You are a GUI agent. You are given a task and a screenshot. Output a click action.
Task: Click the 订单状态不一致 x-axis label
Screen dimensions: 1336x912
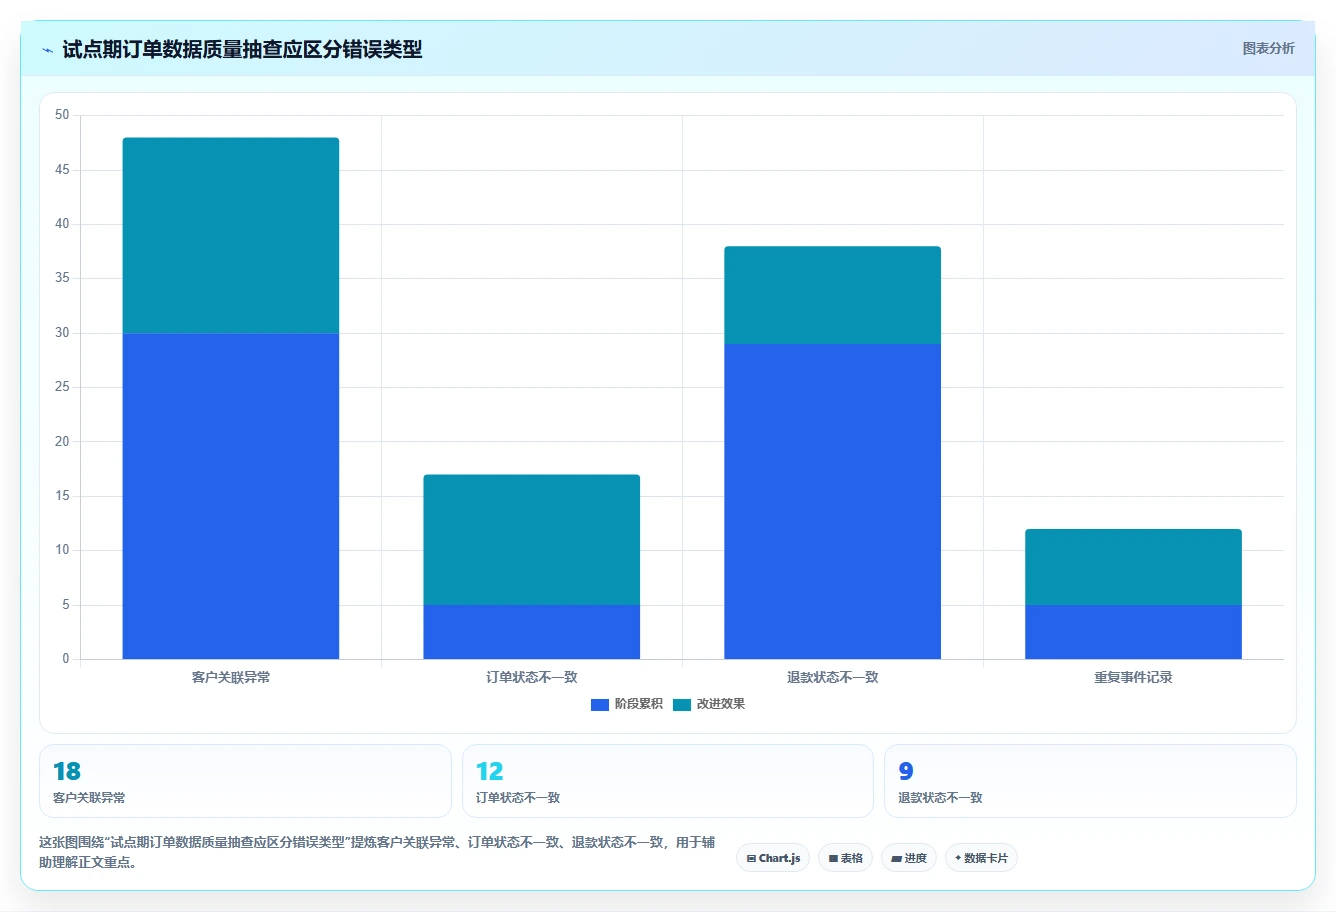tap(532, 678)
